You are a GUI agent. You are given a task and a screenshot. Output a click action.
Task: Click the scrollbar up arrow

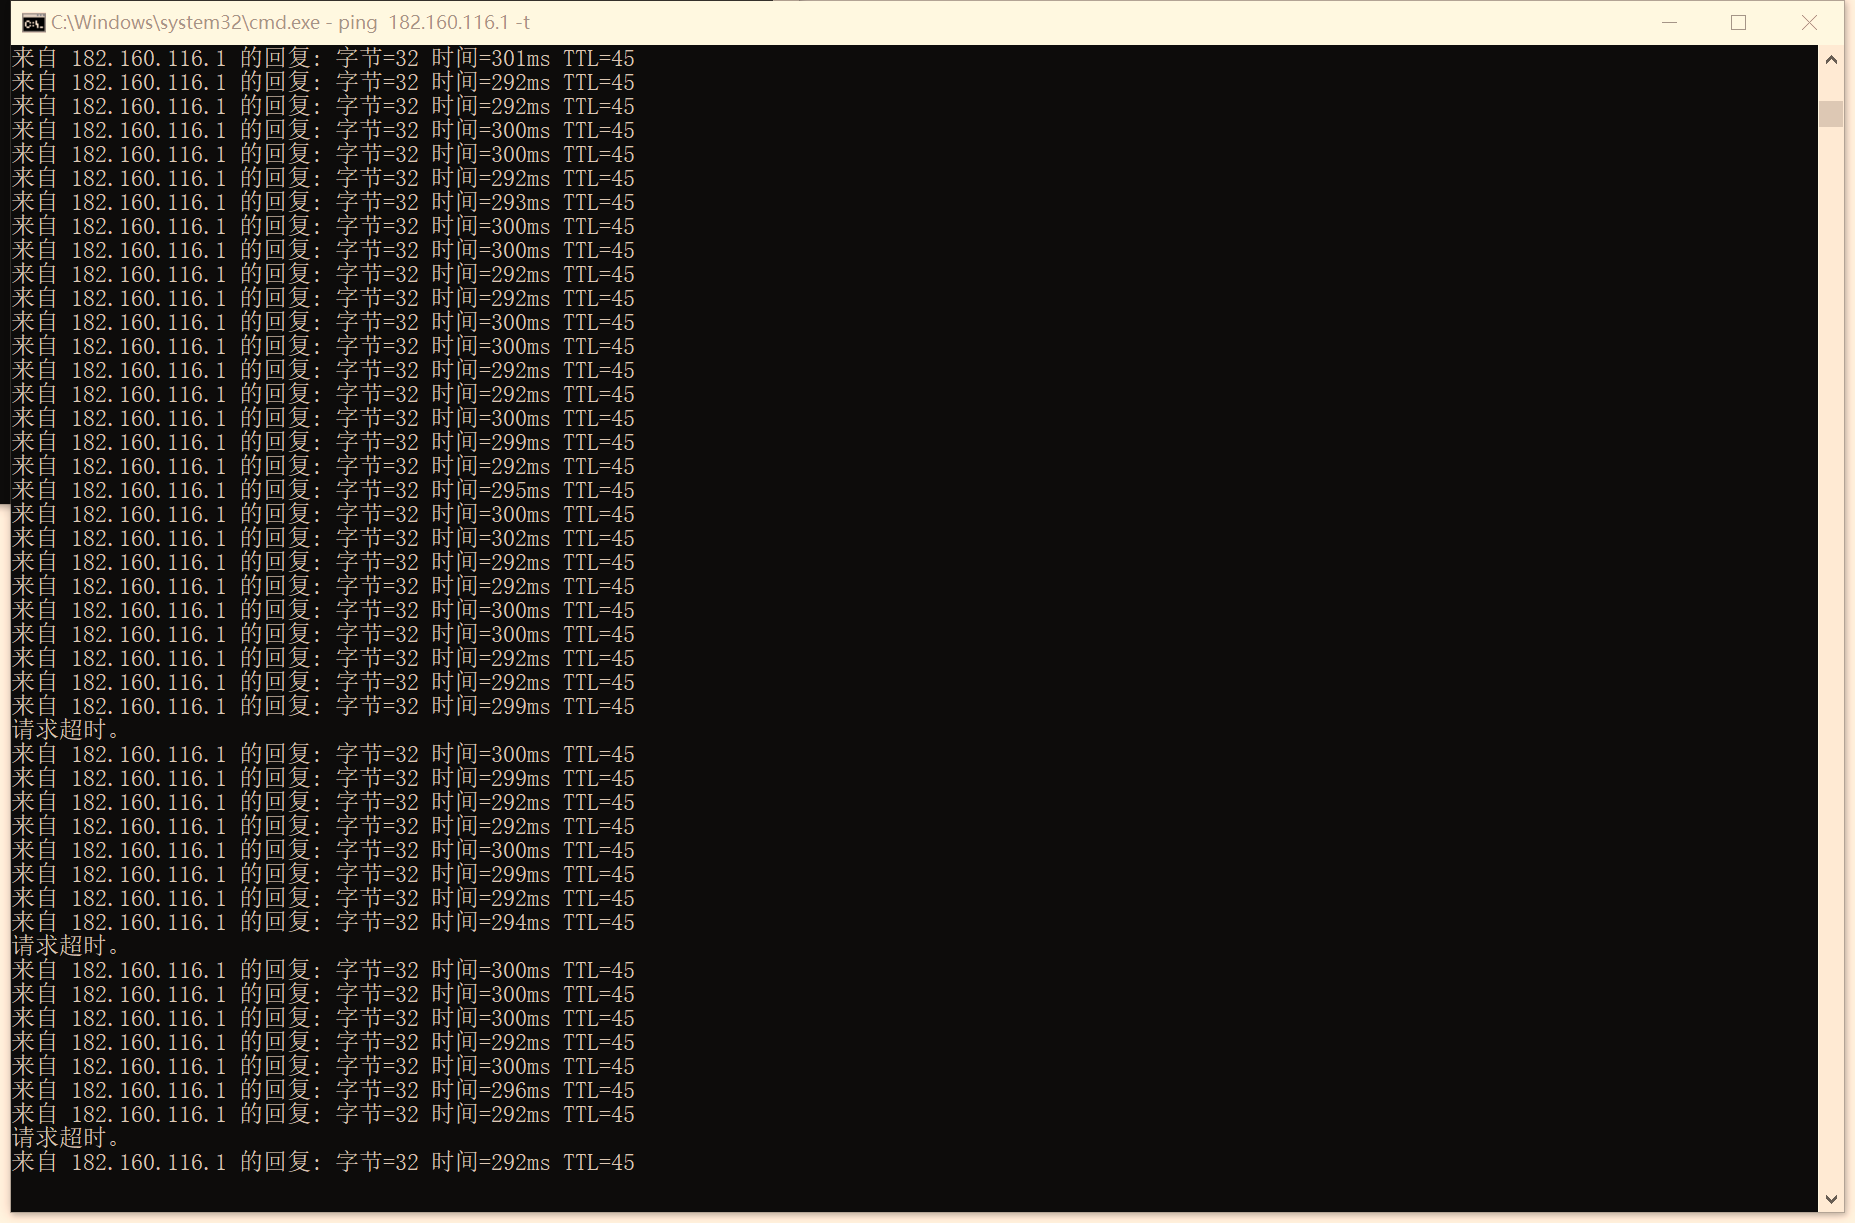[x=1831, y=60]
